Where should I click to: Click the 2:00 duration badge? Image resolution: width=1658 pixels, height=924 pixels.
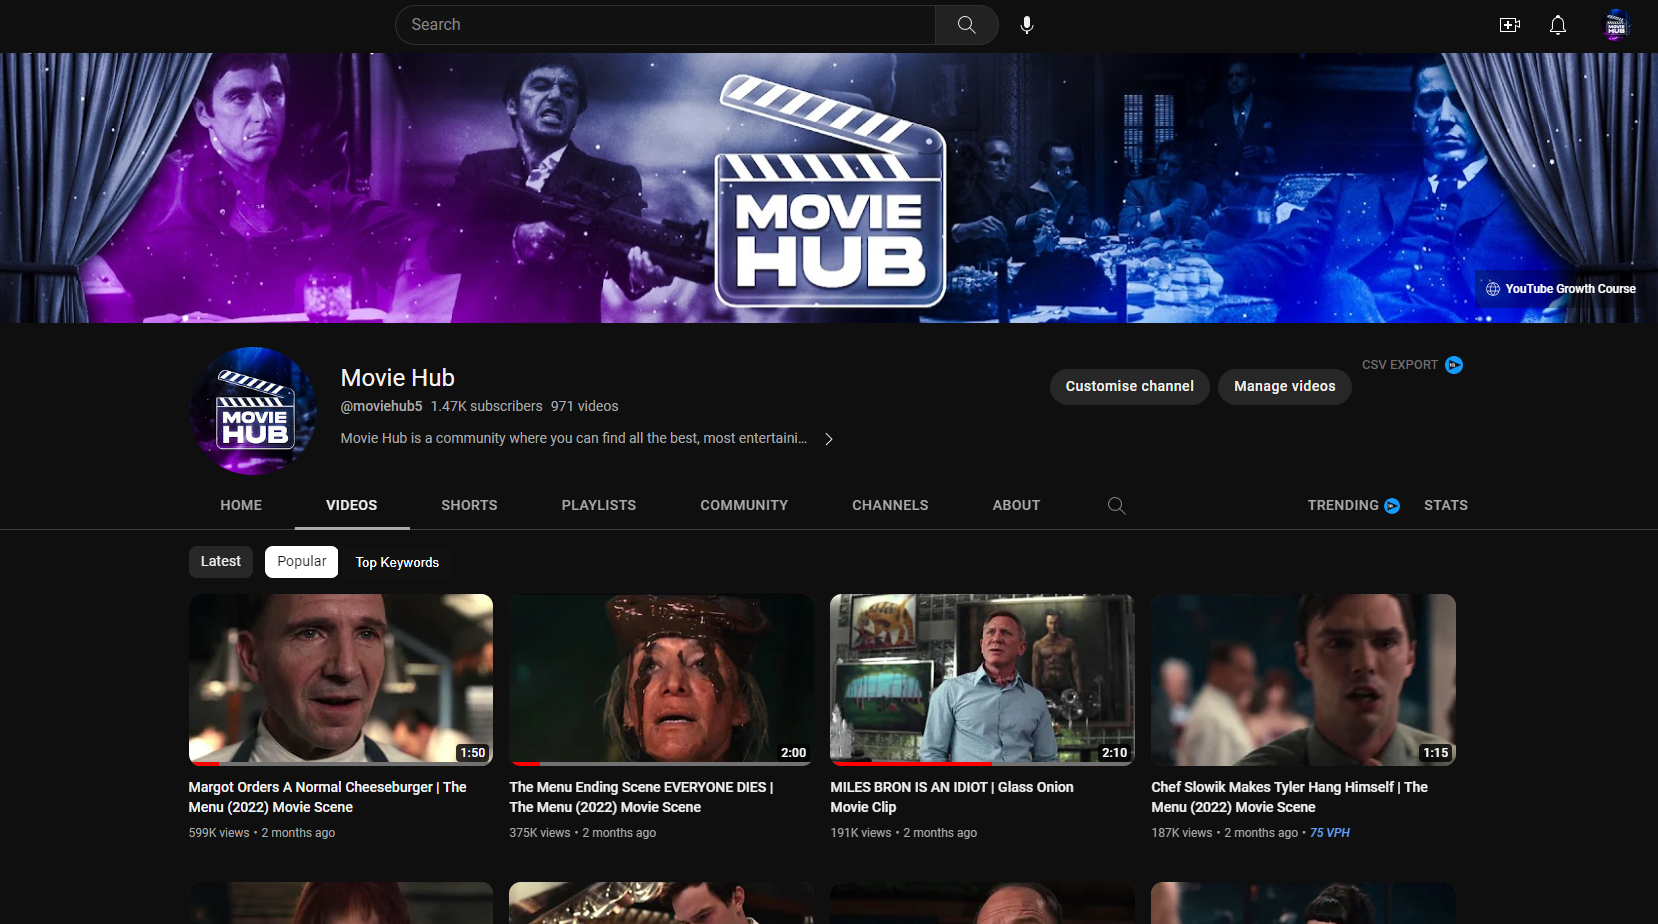(x=794, y=753)
